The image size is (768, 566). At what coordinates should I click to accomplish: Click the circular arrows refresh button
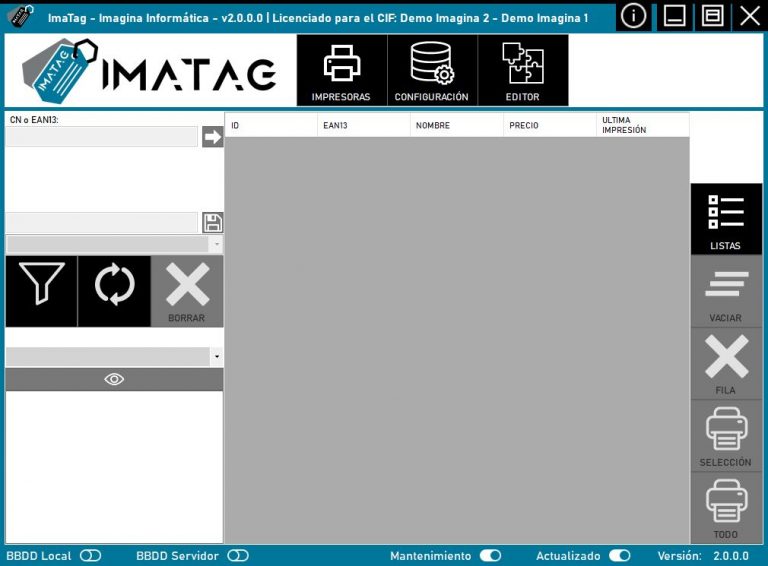pos(114,291)
